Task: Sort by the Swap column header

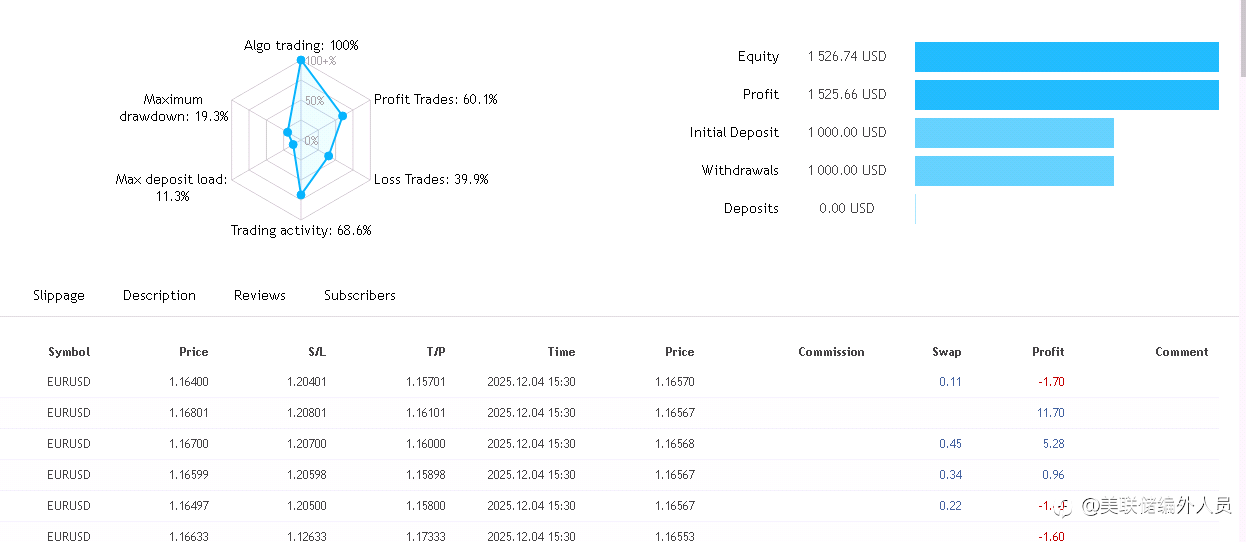Action: 946,352
